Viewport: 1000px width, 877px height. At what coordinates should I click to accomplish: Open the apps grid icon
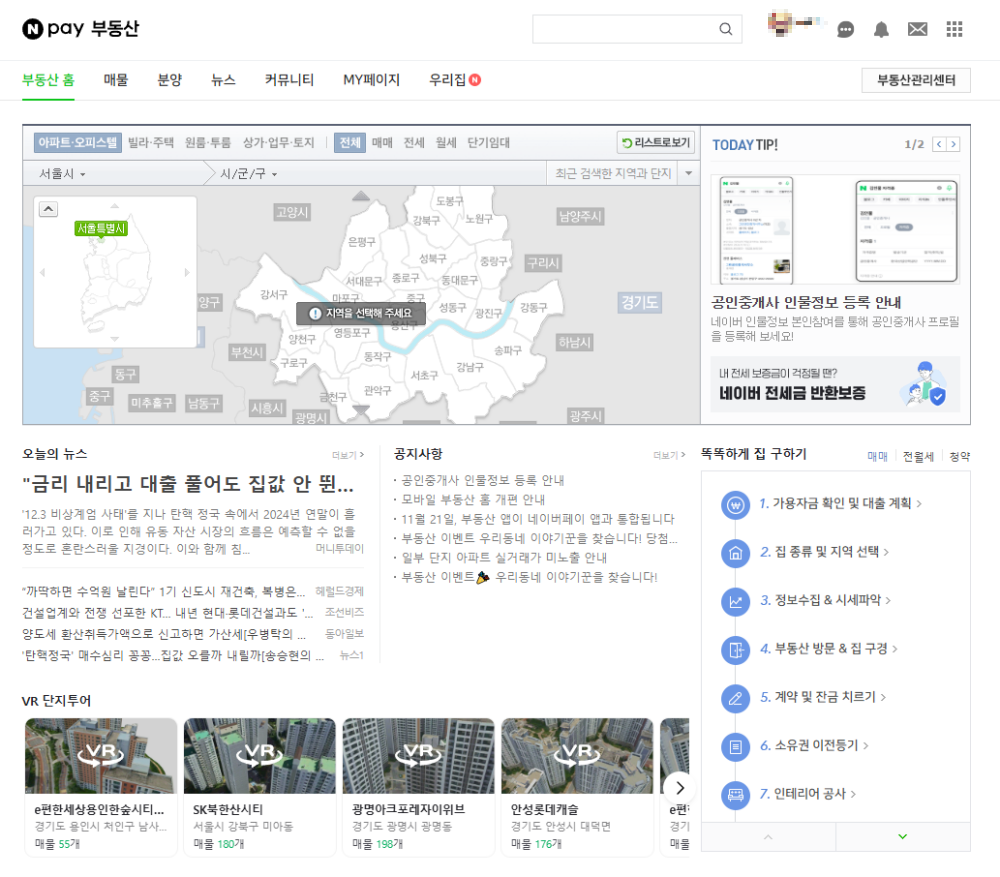[955, 29]
